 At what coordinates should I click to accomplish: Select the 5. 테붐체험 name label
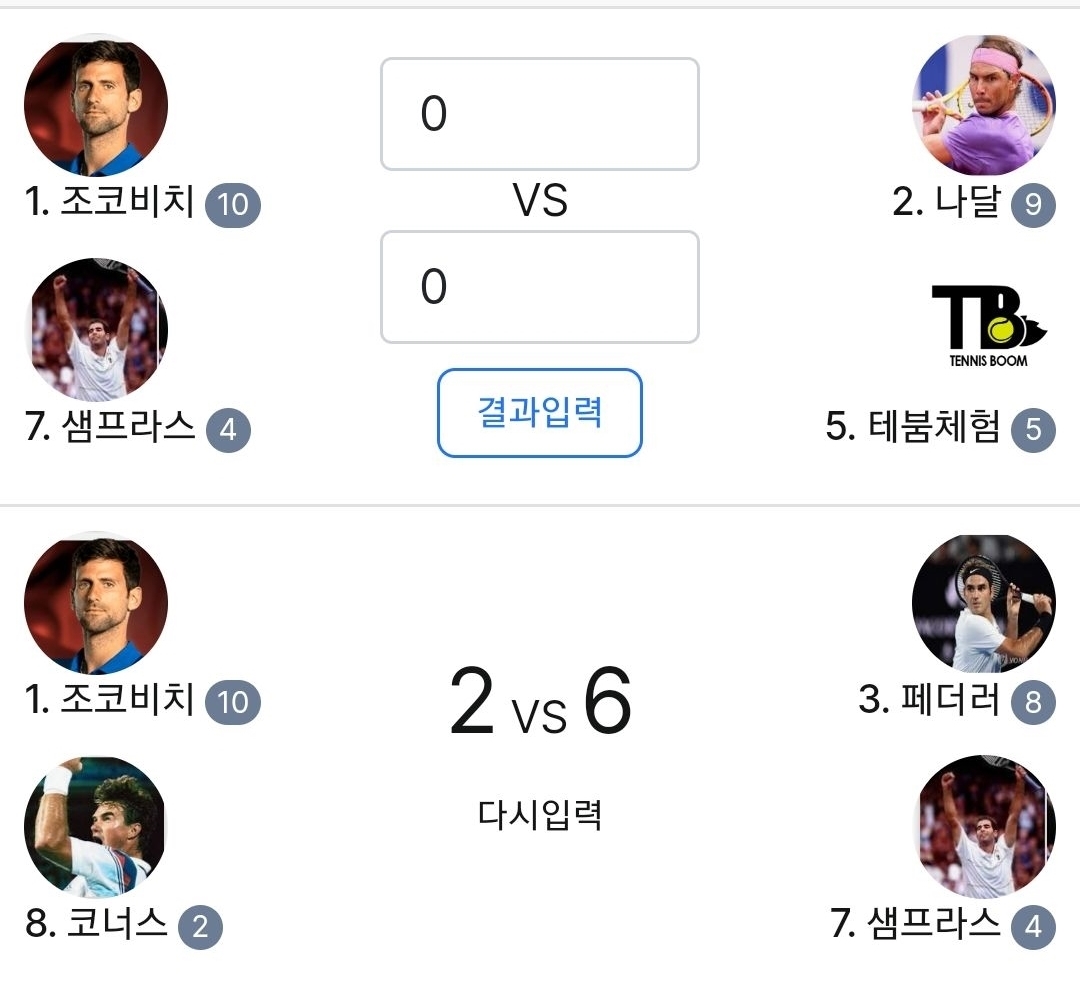point(913,428)
